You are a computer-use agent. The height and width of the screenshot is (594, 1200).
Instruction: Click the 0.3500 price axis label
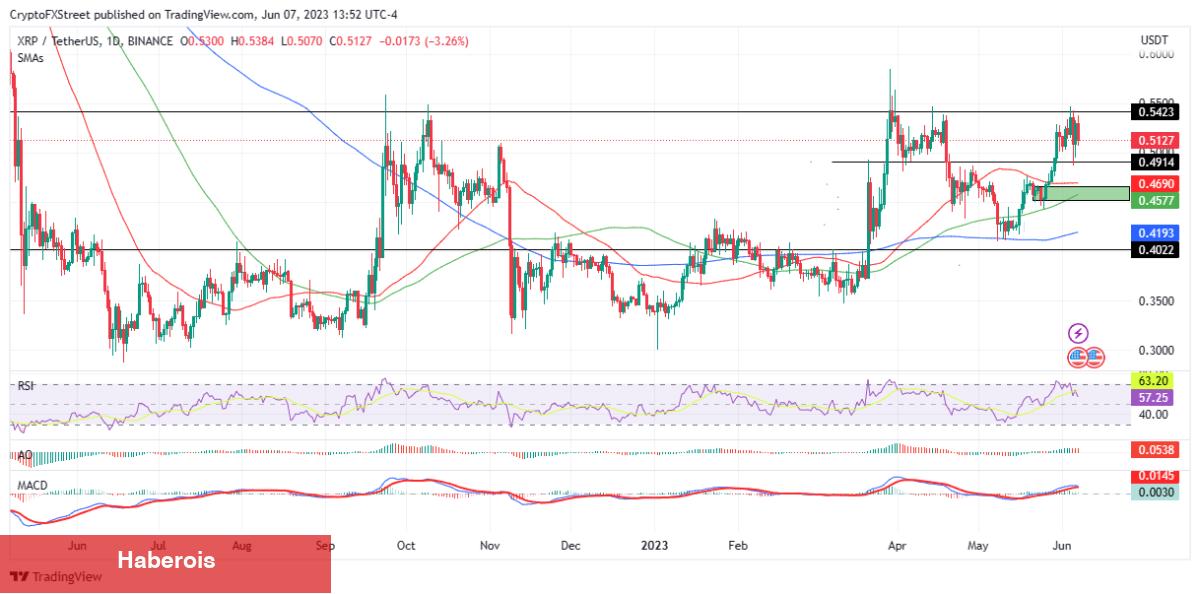point(1156,301)
